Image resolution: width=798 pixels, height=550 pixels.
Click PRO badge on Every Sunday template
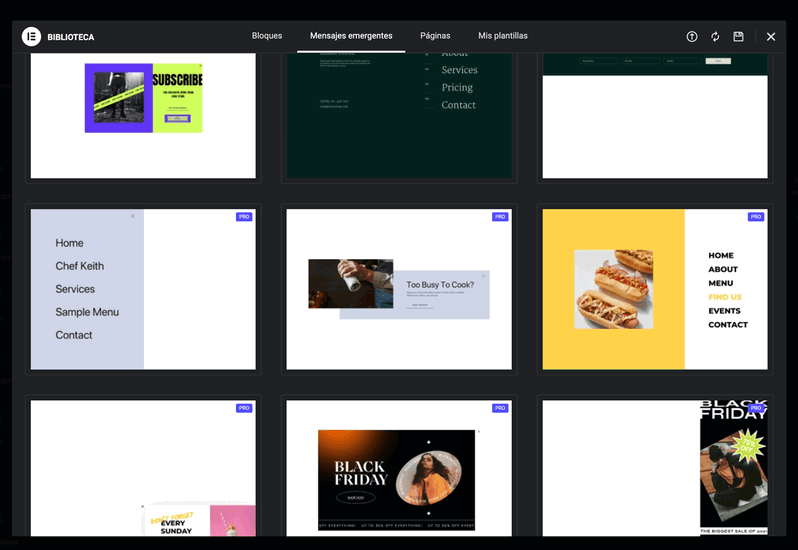[244, 408]
